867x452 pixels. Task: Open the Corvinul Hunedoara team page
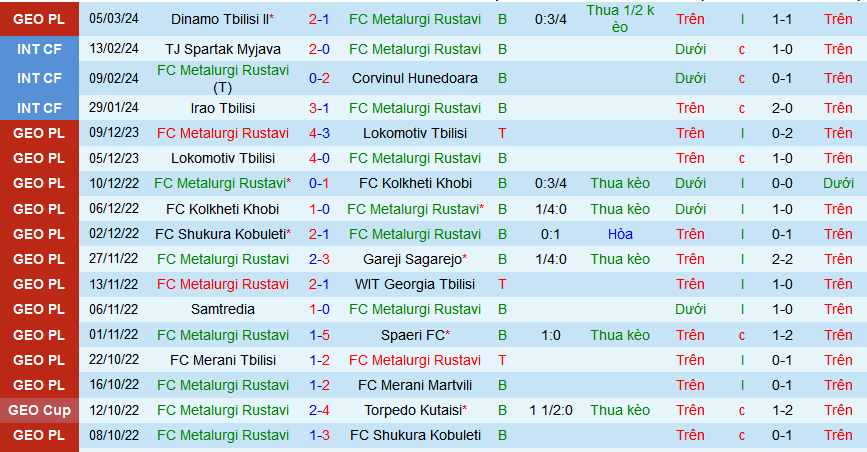pyautogui.click(x=415, y=78)
